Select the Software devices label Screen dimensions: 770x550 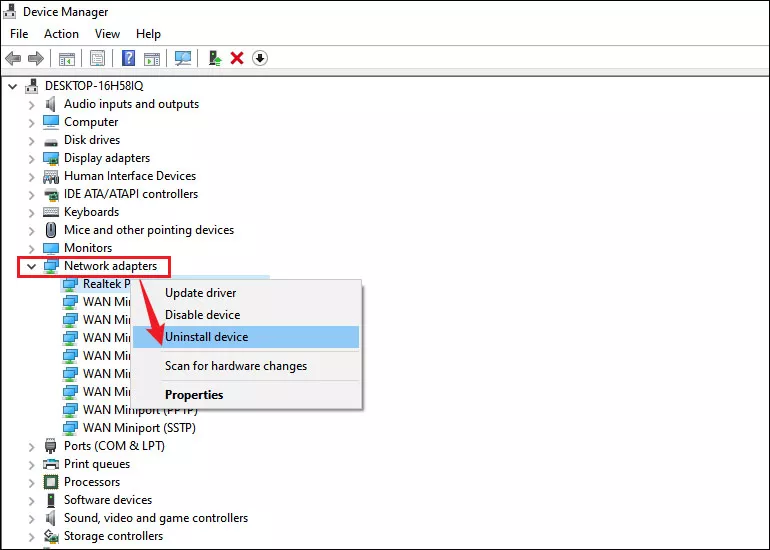pos(108,500)
